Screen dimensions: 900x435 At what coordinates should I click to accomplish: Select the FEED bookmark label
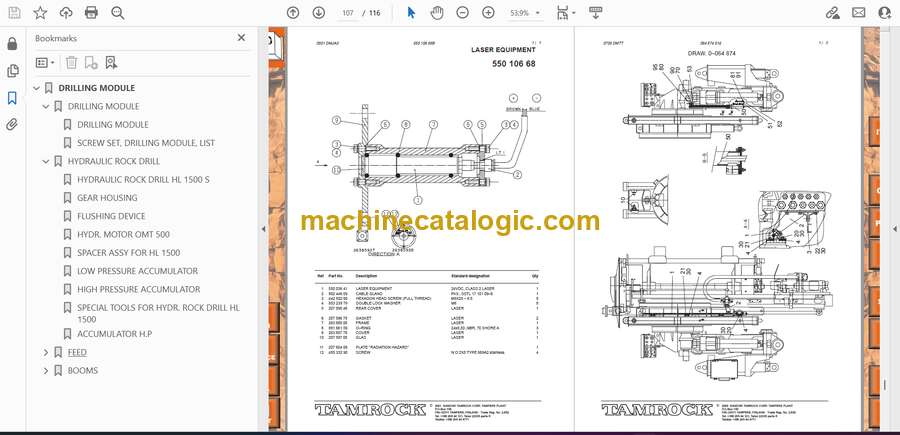77,352
